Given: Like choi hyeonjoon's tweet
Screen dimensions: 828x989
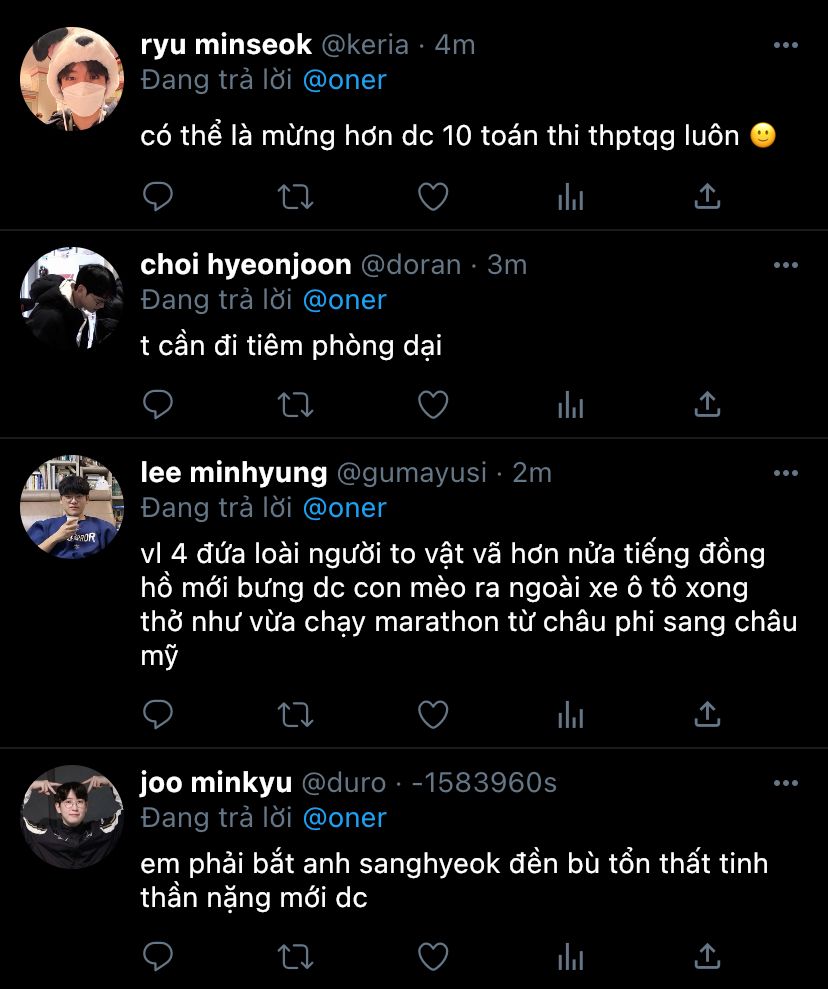Looking at the screenshot, I should (432, 404).
